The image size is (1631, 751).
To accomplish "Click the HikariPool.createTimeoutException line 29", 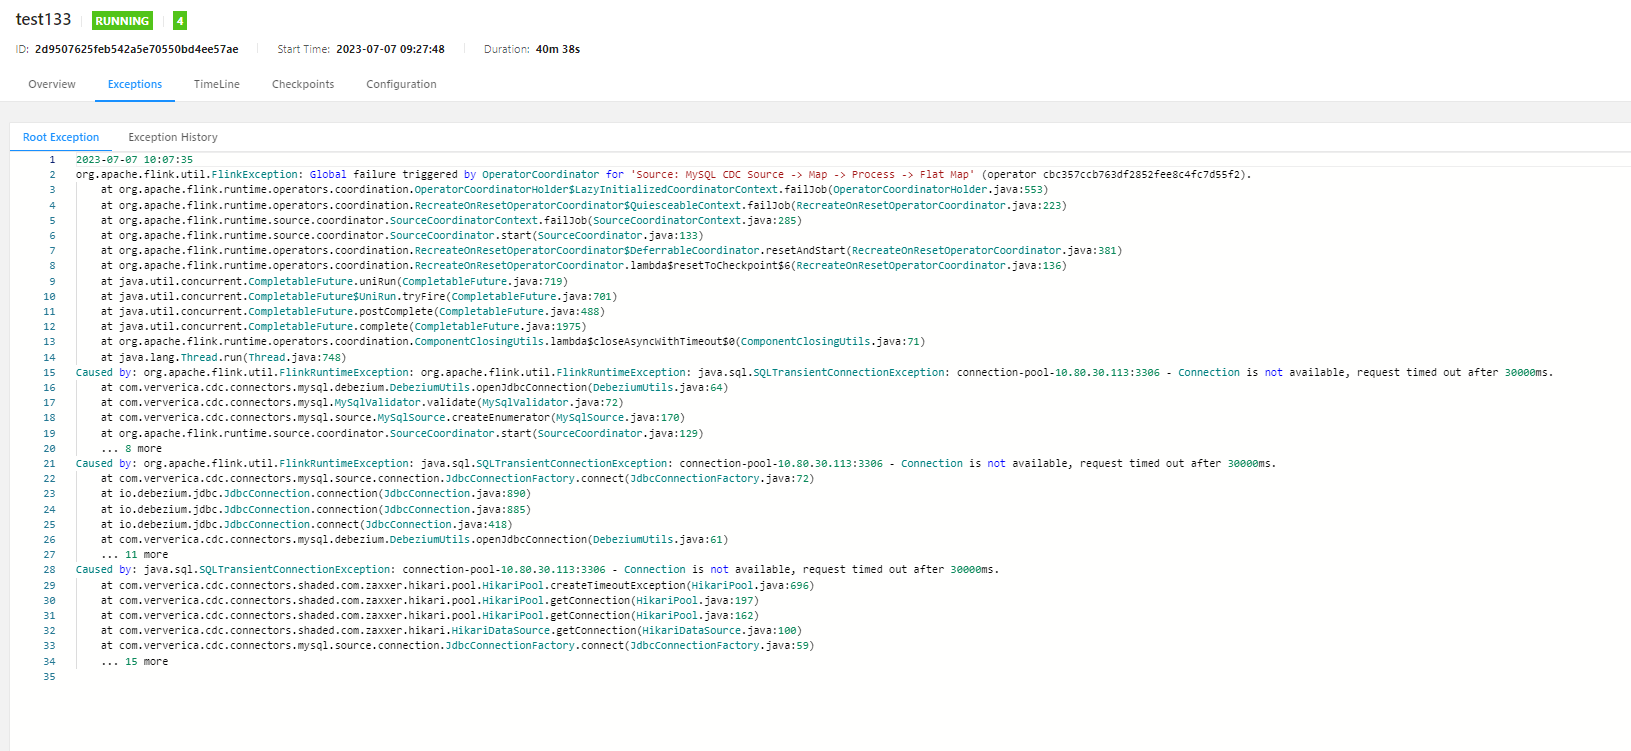I will (x=458, y=585).
